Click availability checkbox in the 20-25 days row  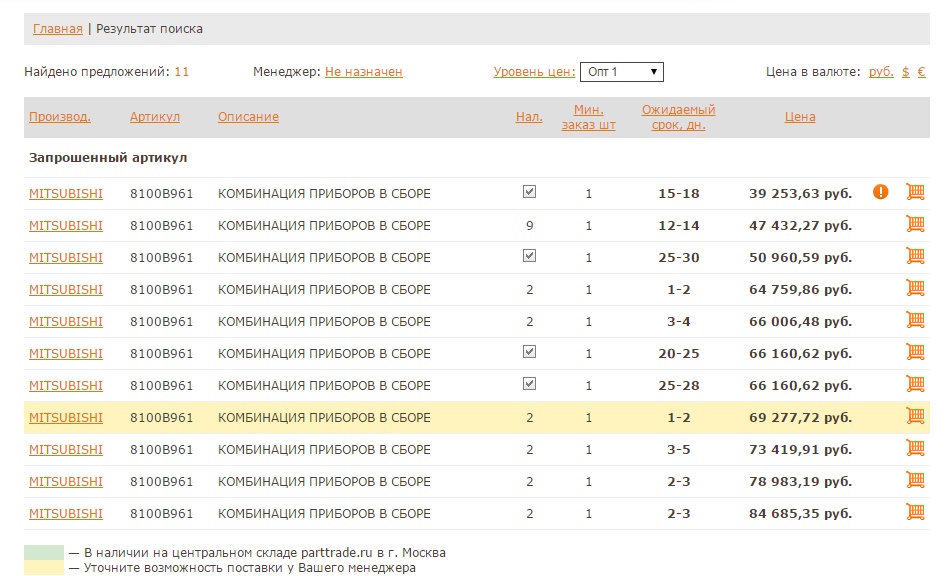530,352
